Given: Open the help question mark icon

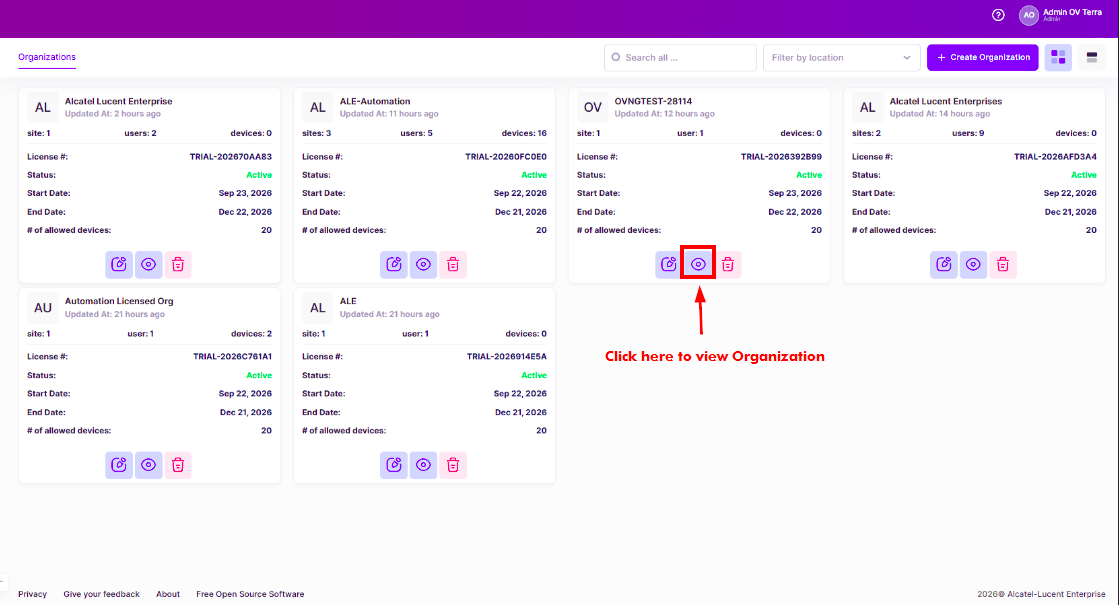Looking at the screenshot, I should 998,15.
